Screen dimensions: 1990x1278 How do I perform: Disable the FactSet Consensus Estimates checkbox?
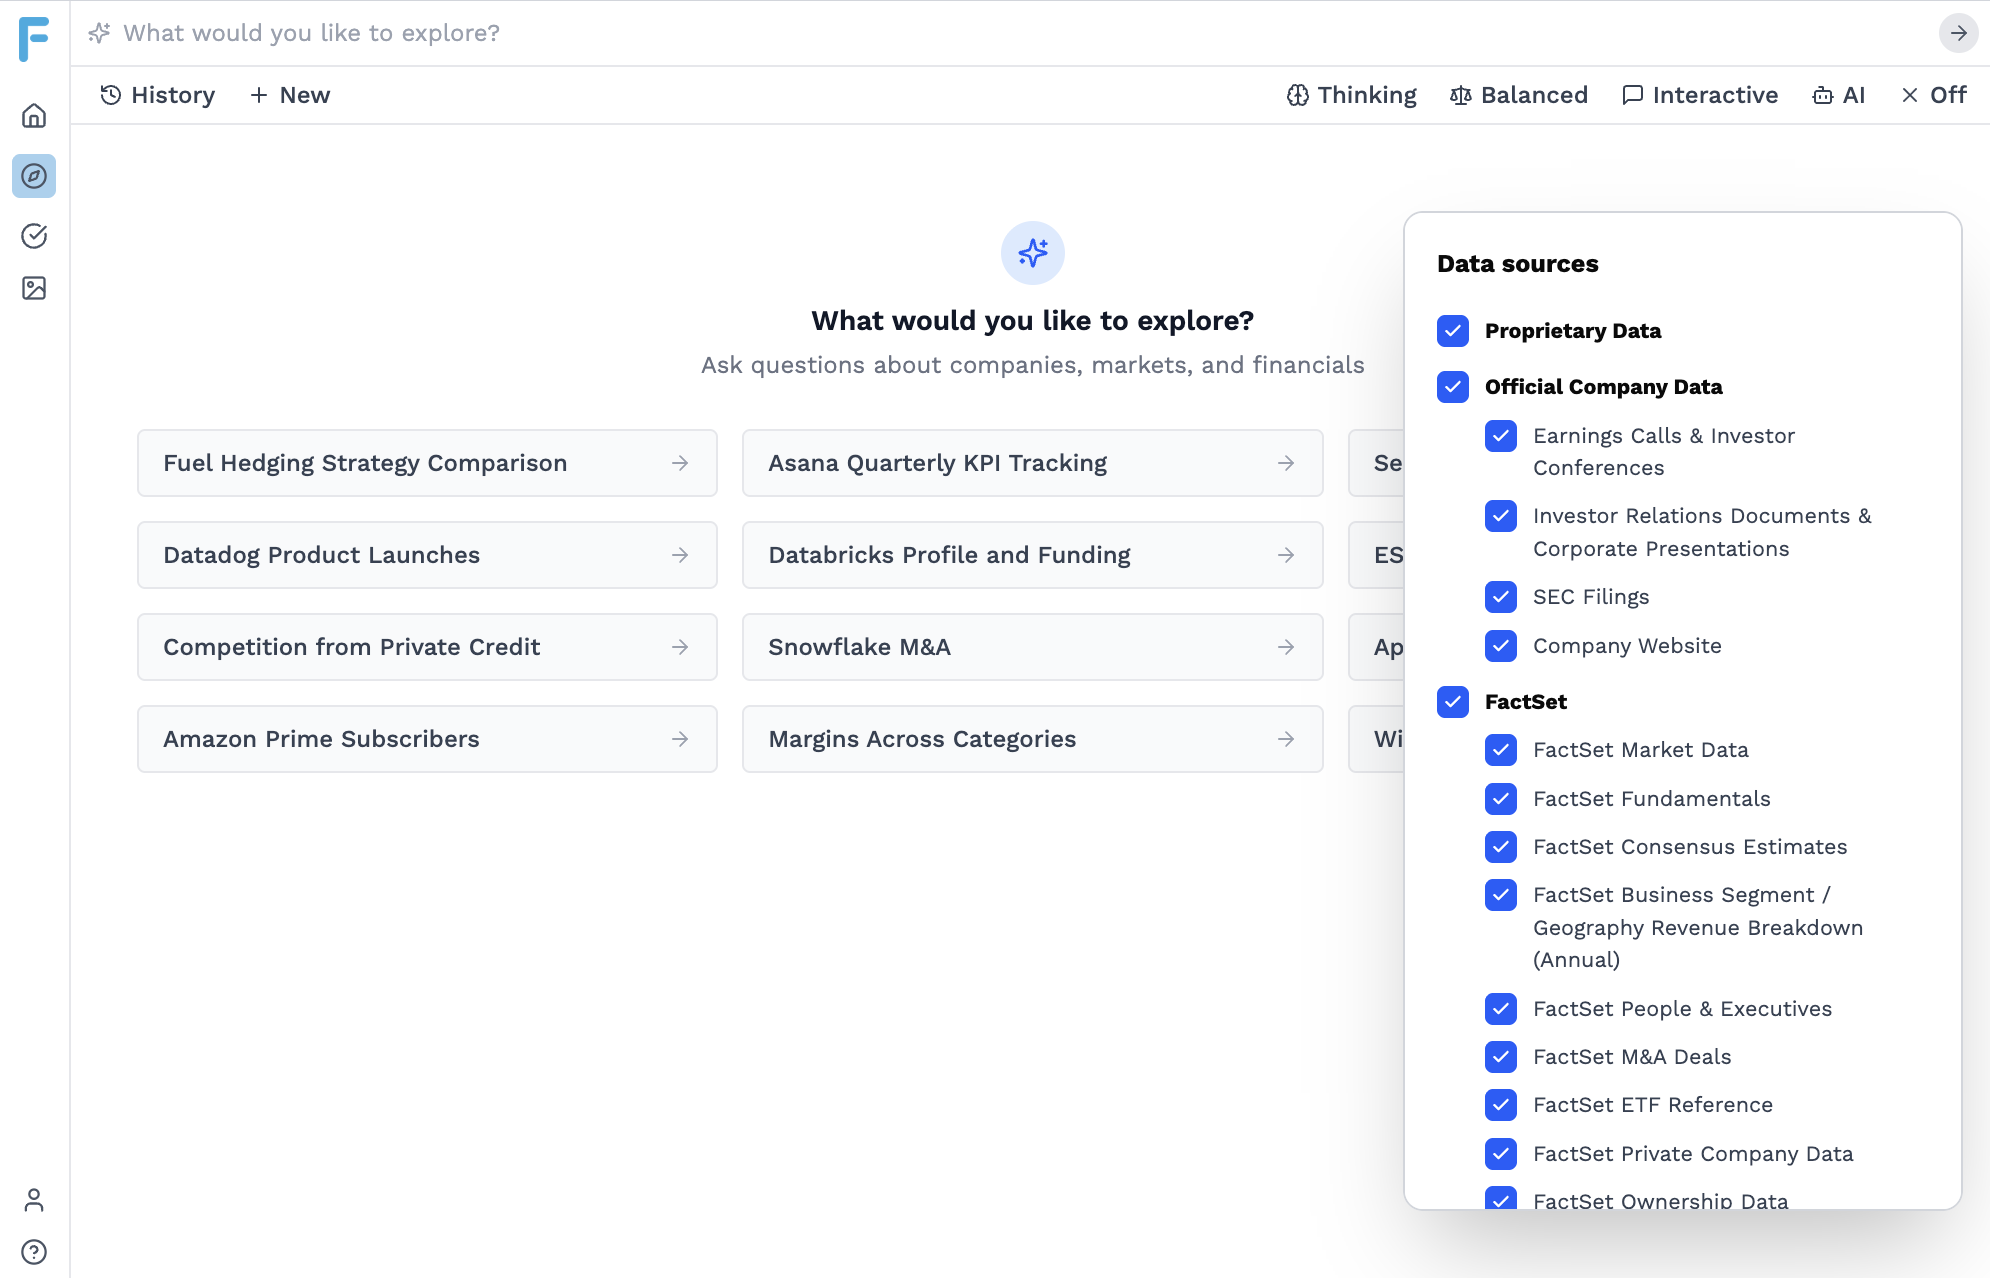tap(1501, 847)
